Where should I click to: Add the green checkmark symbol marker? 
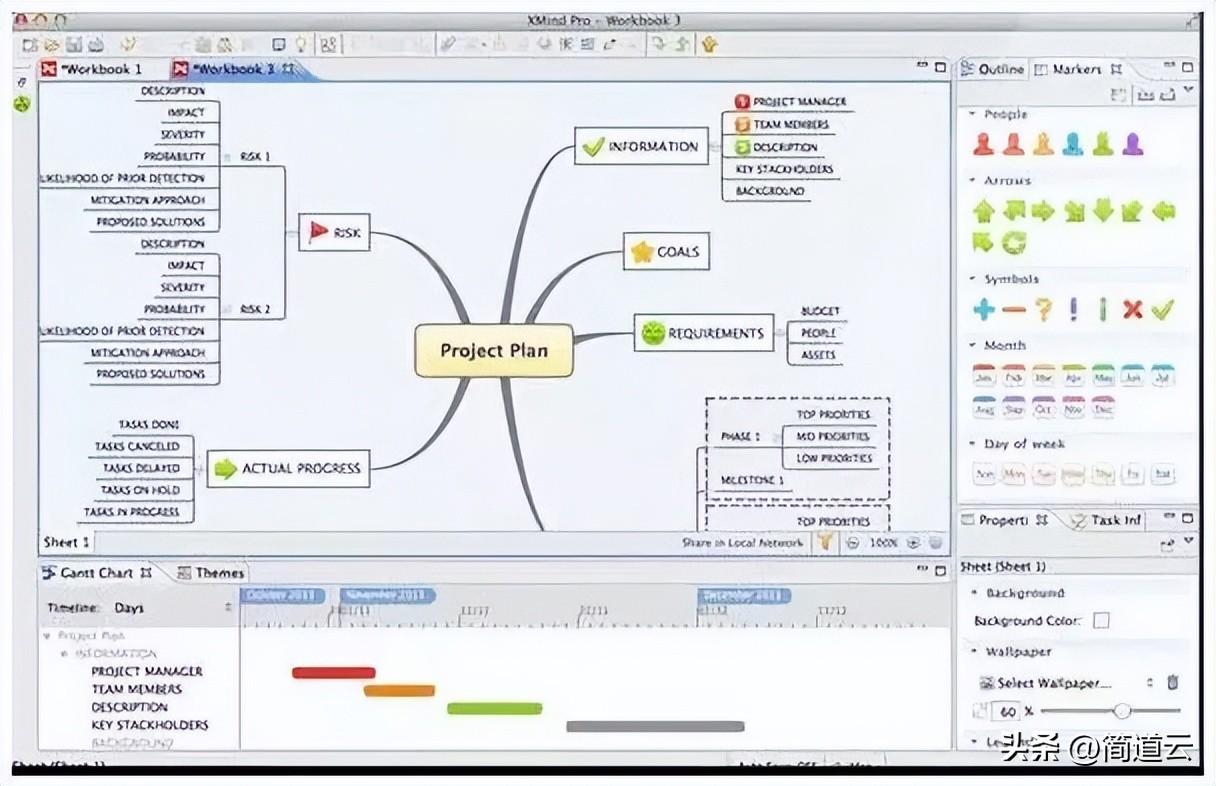(x=1161, y=310)
